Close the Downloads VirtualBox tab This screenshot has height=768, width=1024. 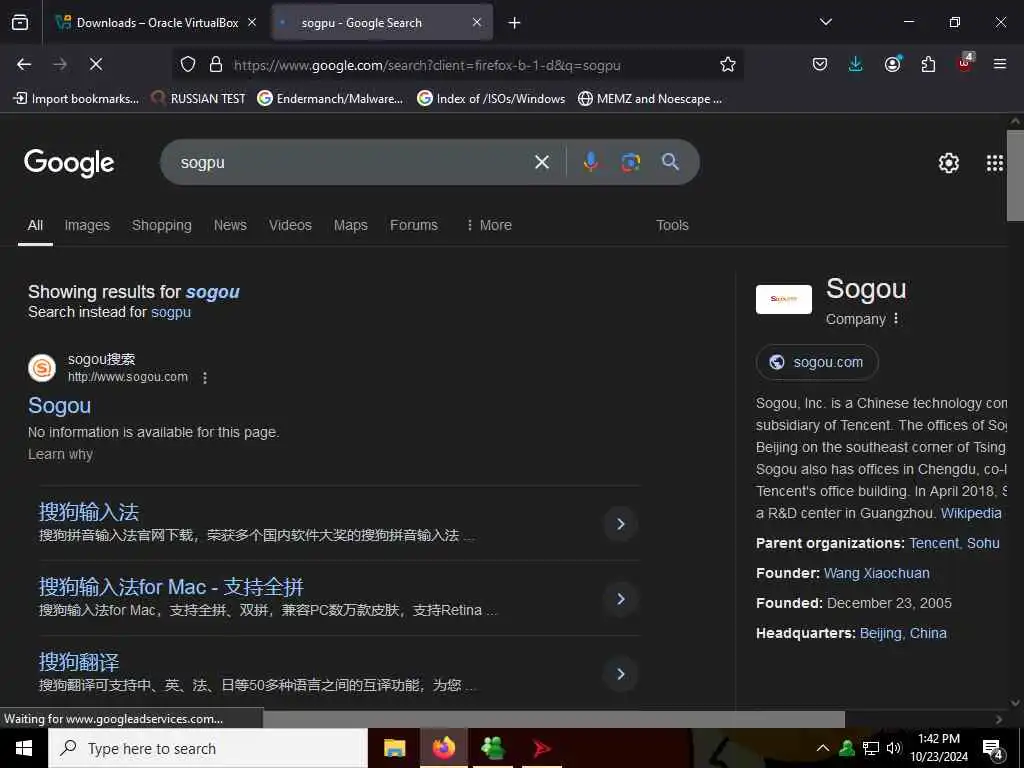click(252, 22)
